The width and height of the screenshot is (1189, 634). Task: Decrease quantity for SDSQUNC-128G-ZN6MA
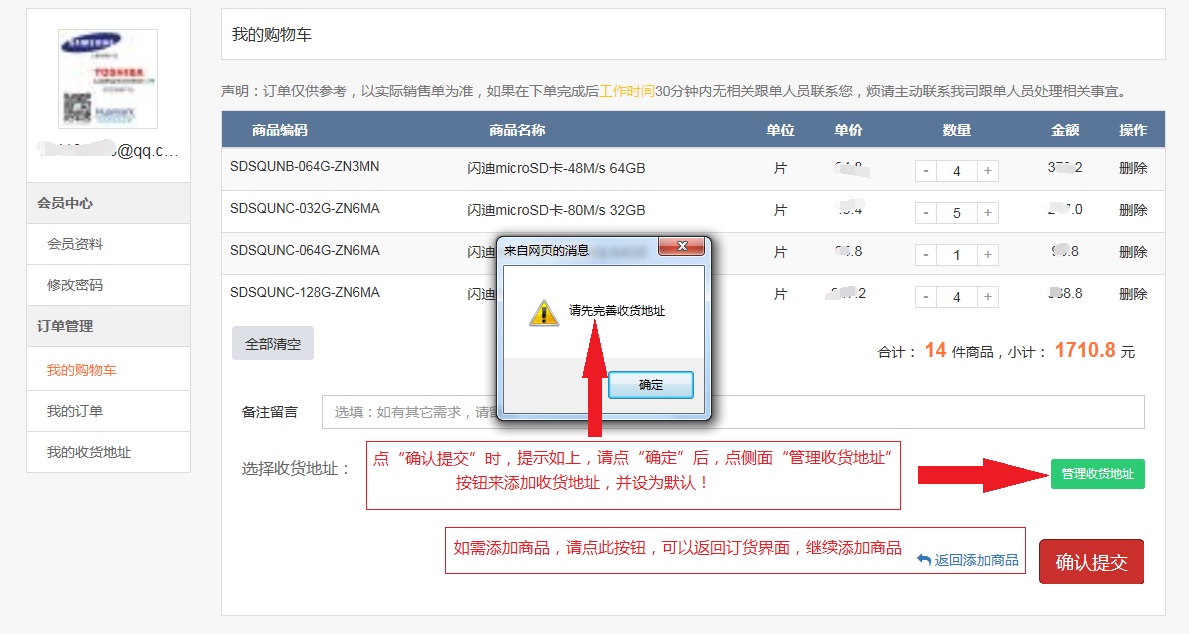pyautogui.click(x=926, y=297)
